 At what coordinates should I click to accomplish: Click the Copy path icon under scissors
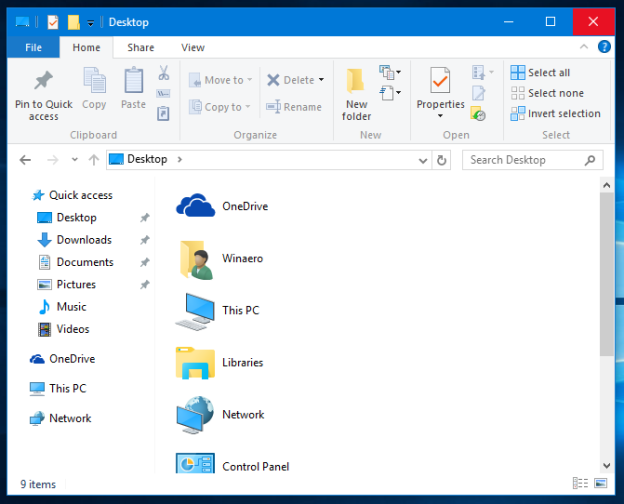coord(164,94)
